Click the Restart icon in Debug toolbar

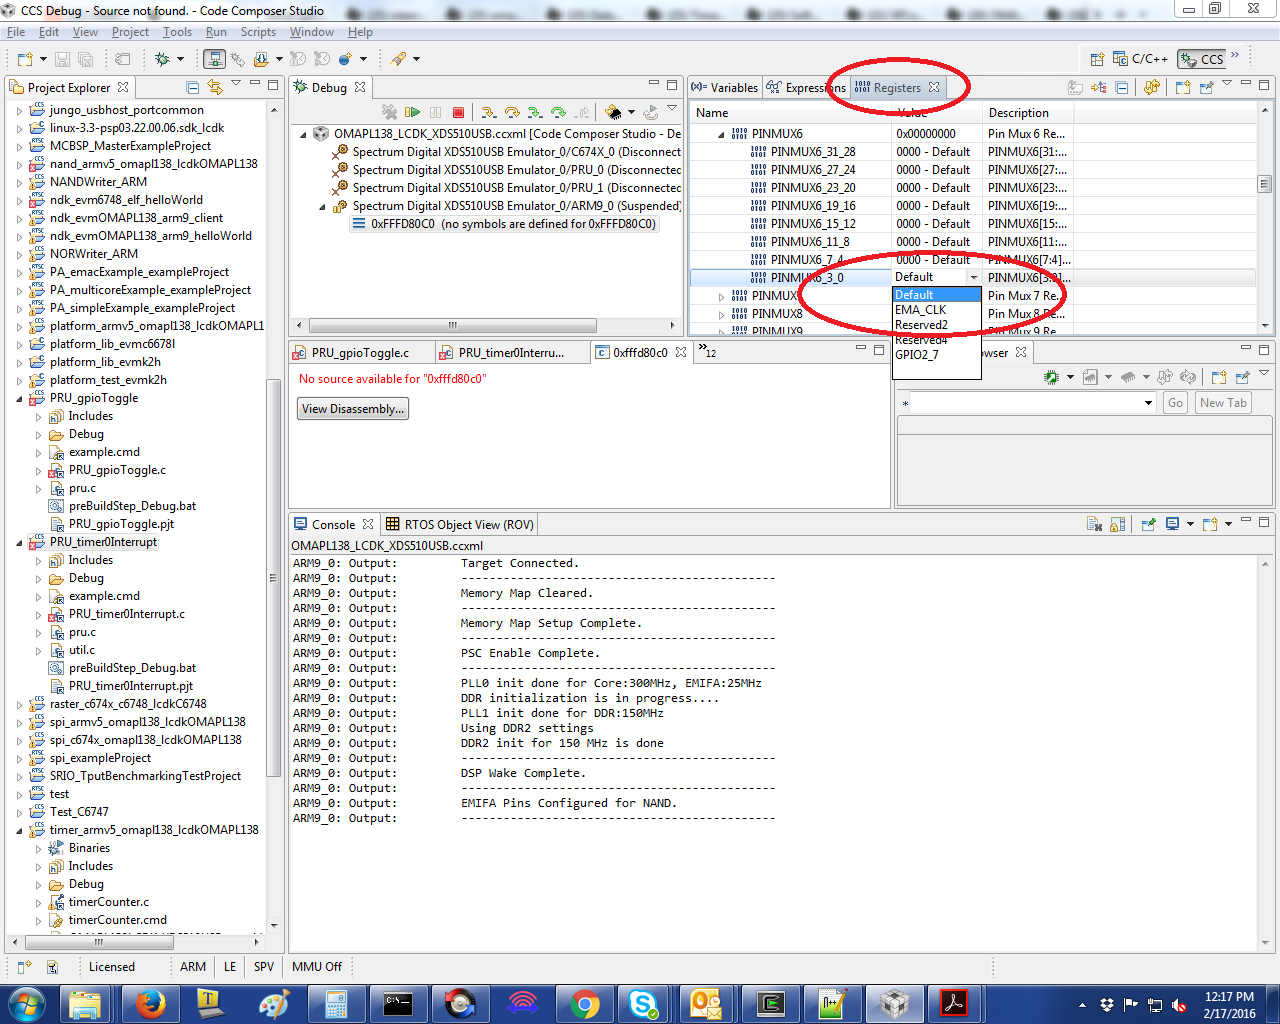(x=651, y=112)
